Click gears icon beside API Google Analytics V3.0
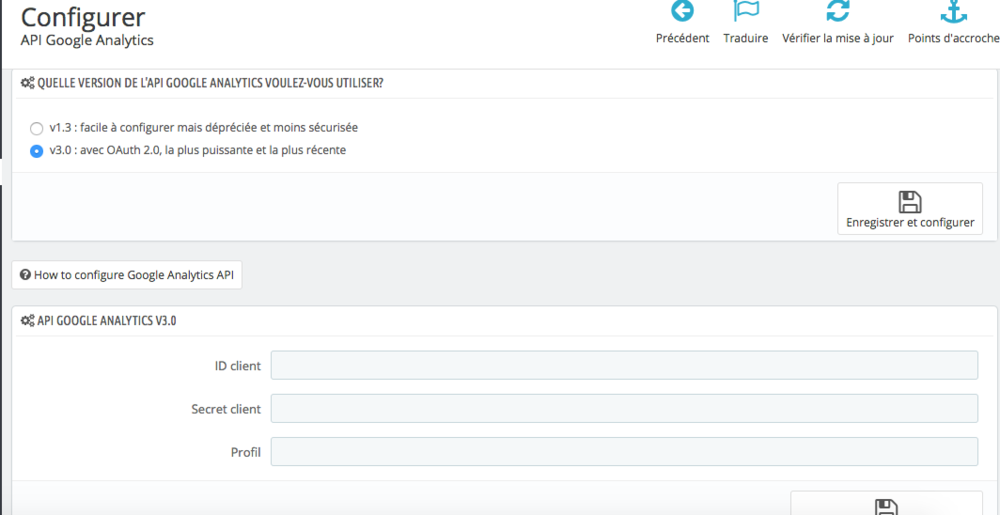This screenshot has height=515, width=1000. point(27,321)
